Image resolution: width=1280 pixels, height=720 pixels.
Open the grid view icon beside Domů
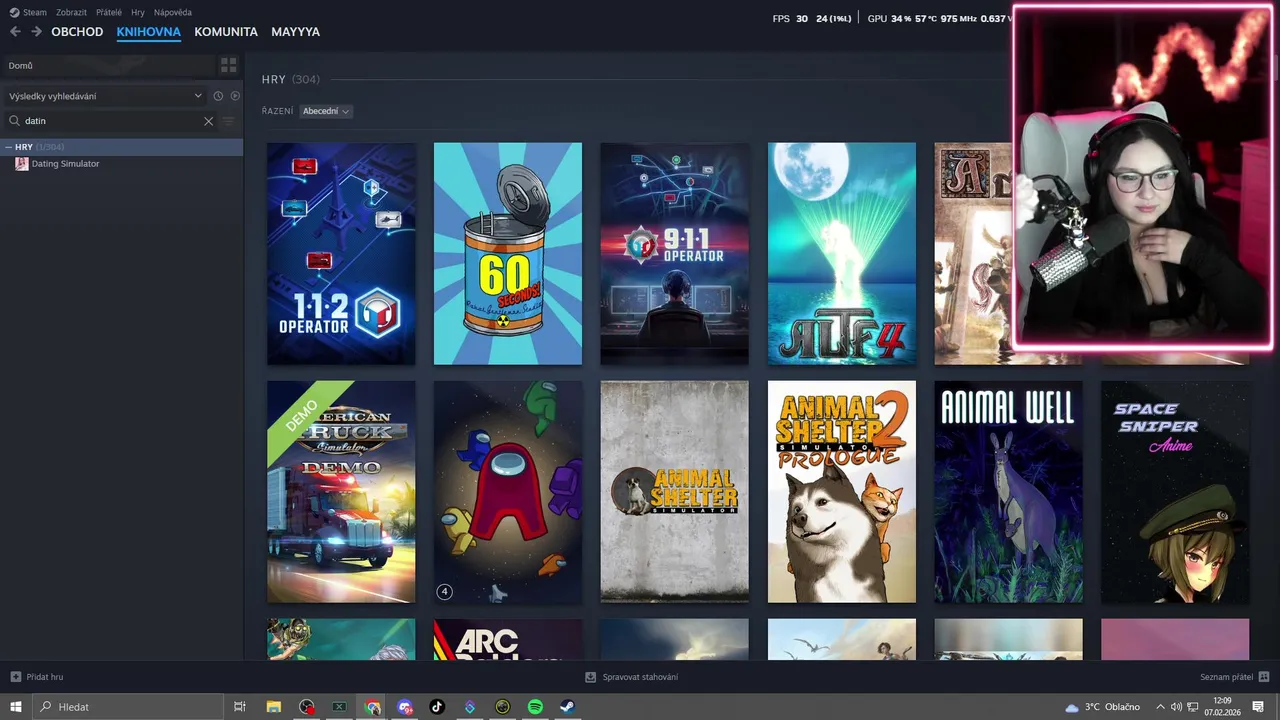tap(229, 65)
